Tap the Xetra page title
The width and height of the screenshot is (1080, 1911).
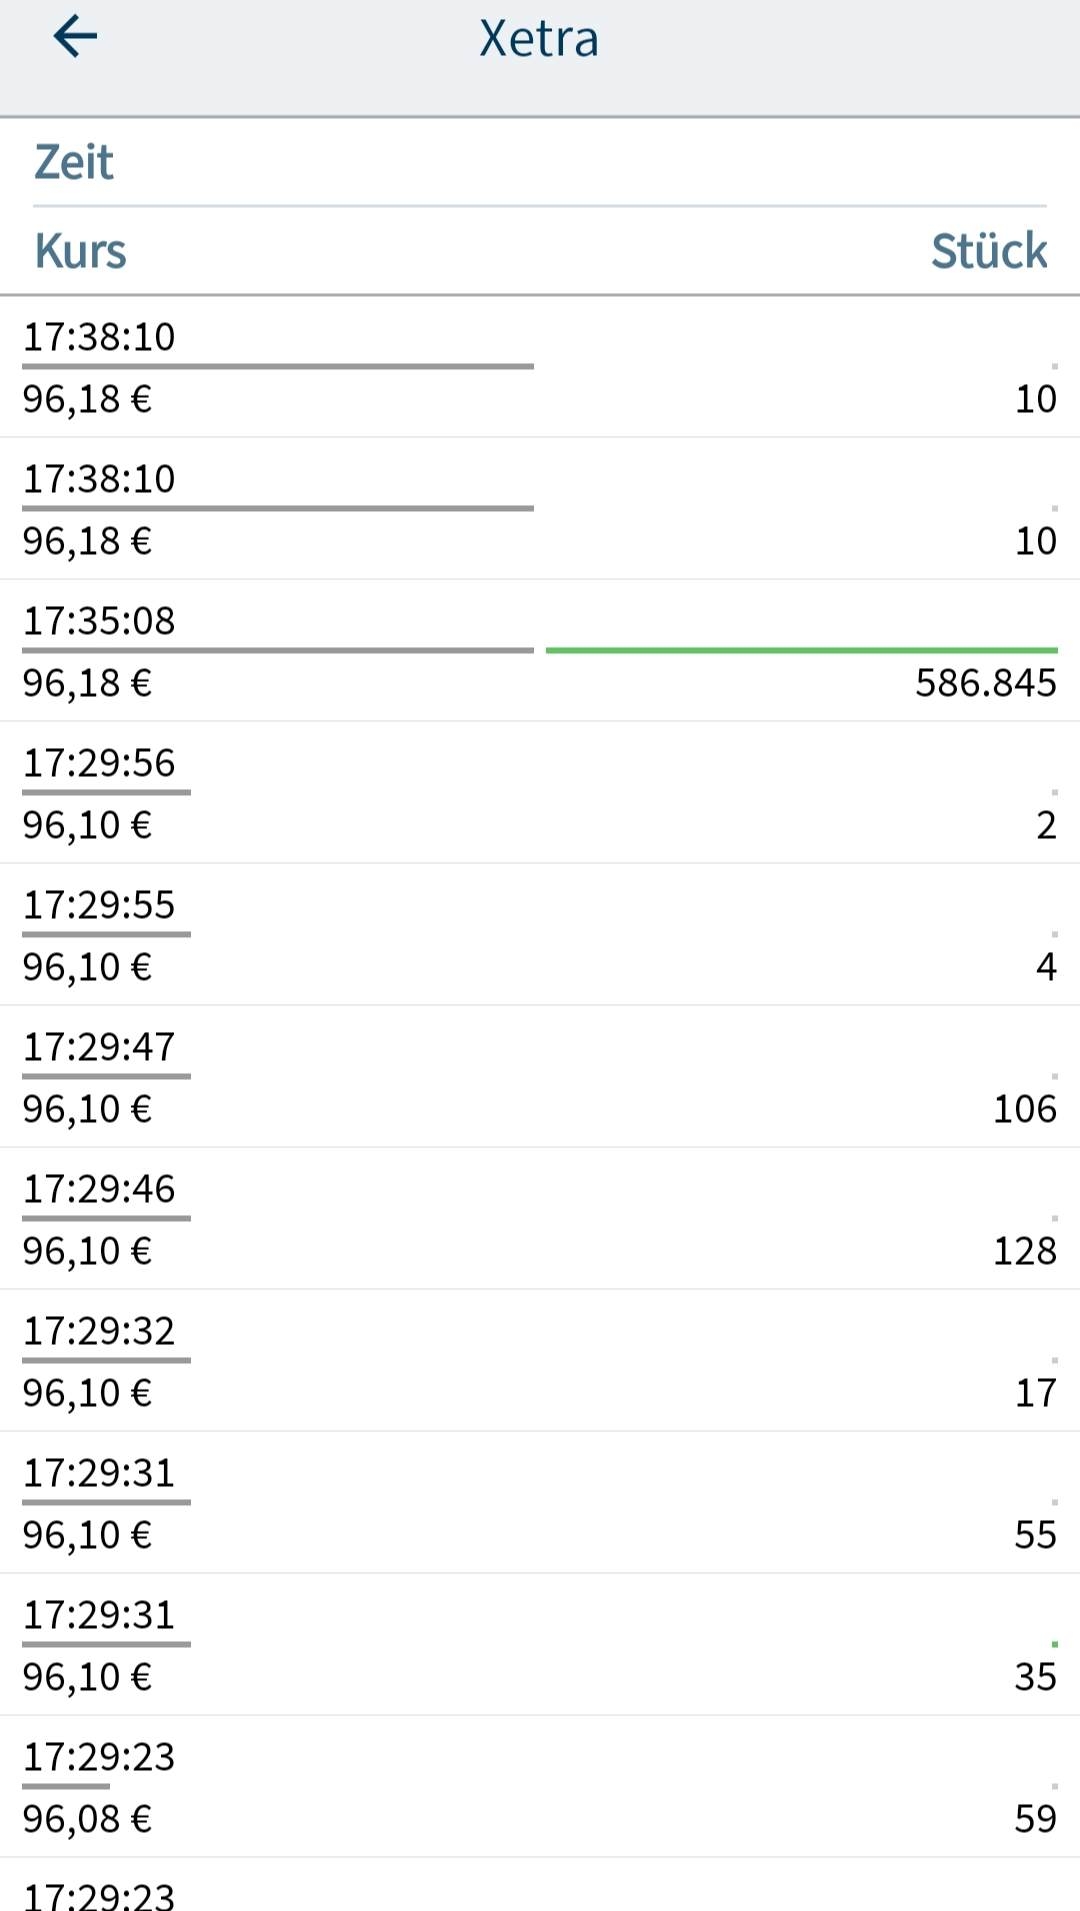pyautogui.click(x=539, y=40)
